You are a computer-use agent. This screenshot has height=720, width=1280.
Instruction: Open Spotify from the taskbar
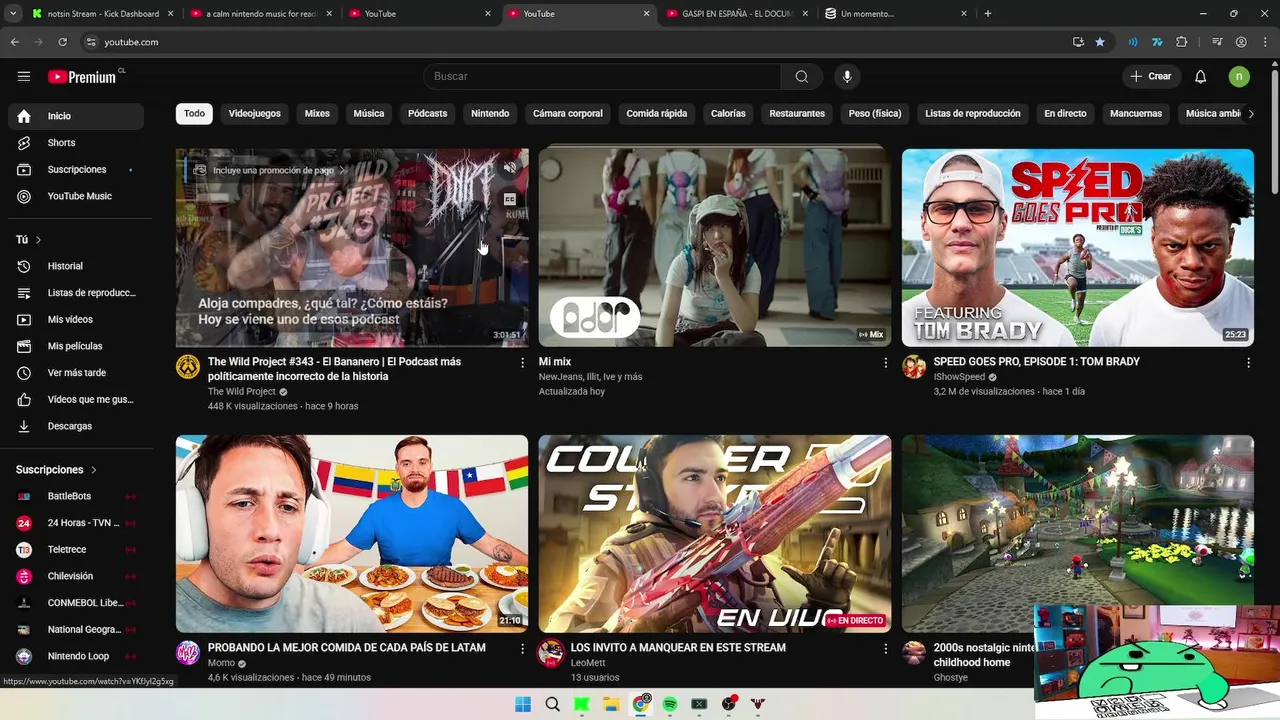pyautogui.click(x=670, y=704)
